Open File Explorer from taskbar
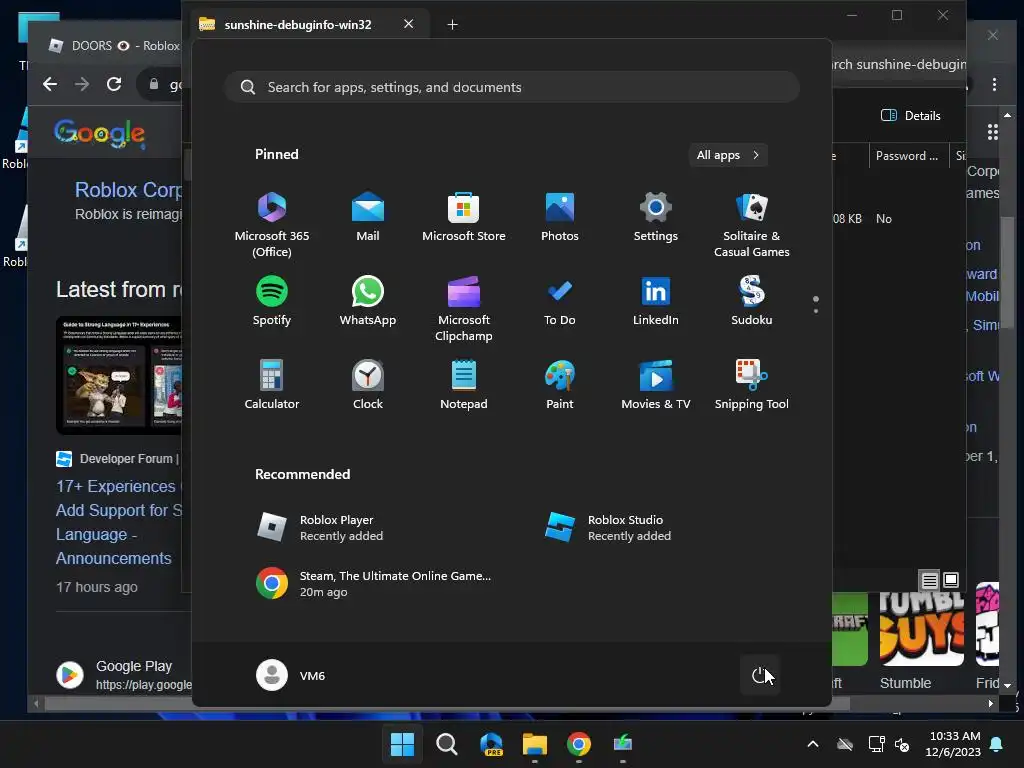Viewport: 1024px width, 768px height. pyautogui.click(x=534, y=744)
